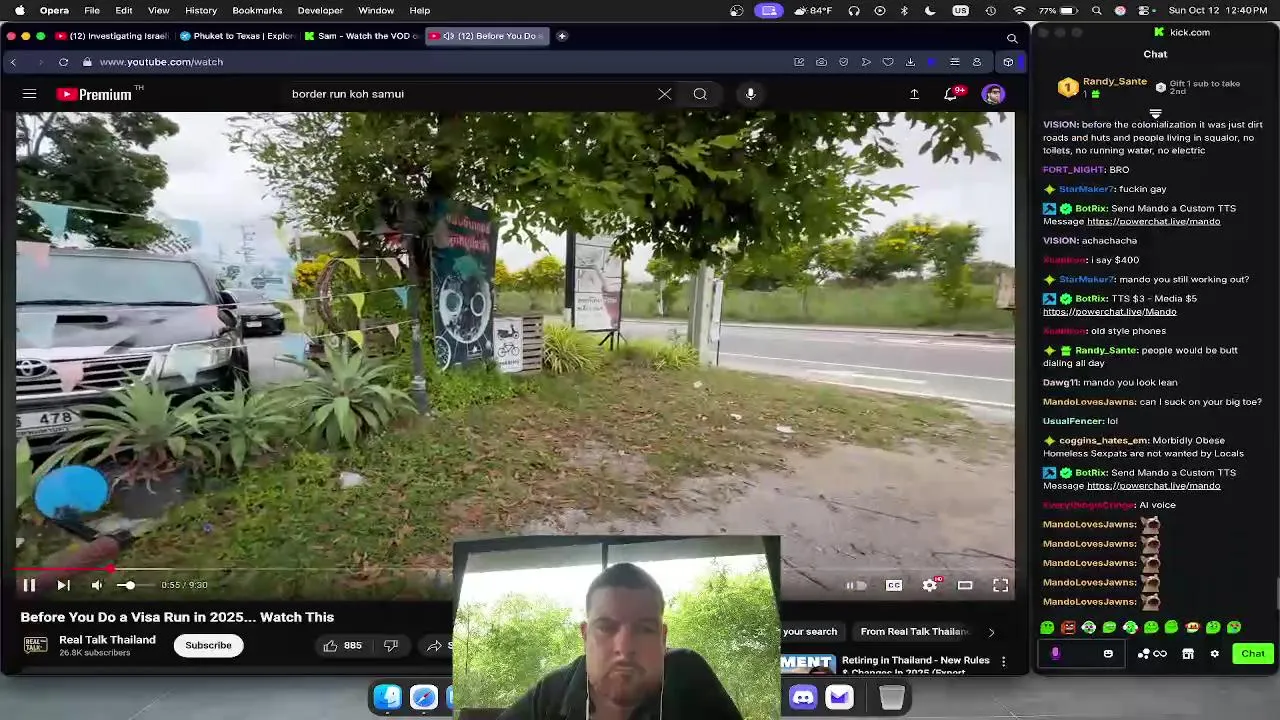1280x720 pixels.
Task: Open Safari from the Dock
Action: (x=424, y=697)
